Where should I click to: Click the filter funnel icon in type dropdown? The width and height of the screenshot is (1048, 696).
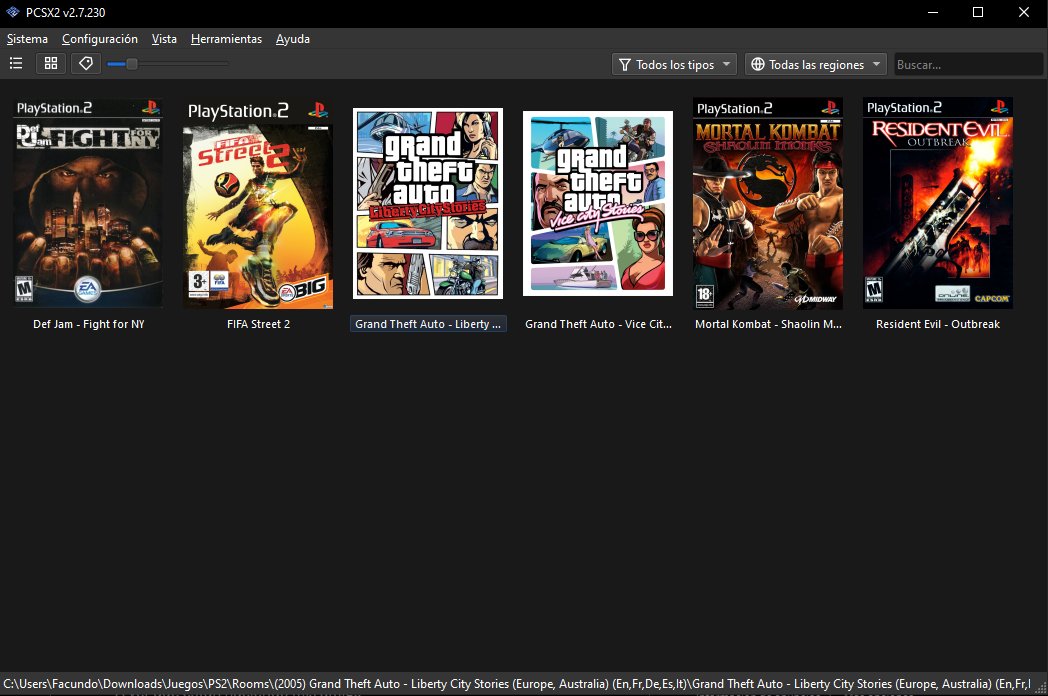[x=625, y=64]
